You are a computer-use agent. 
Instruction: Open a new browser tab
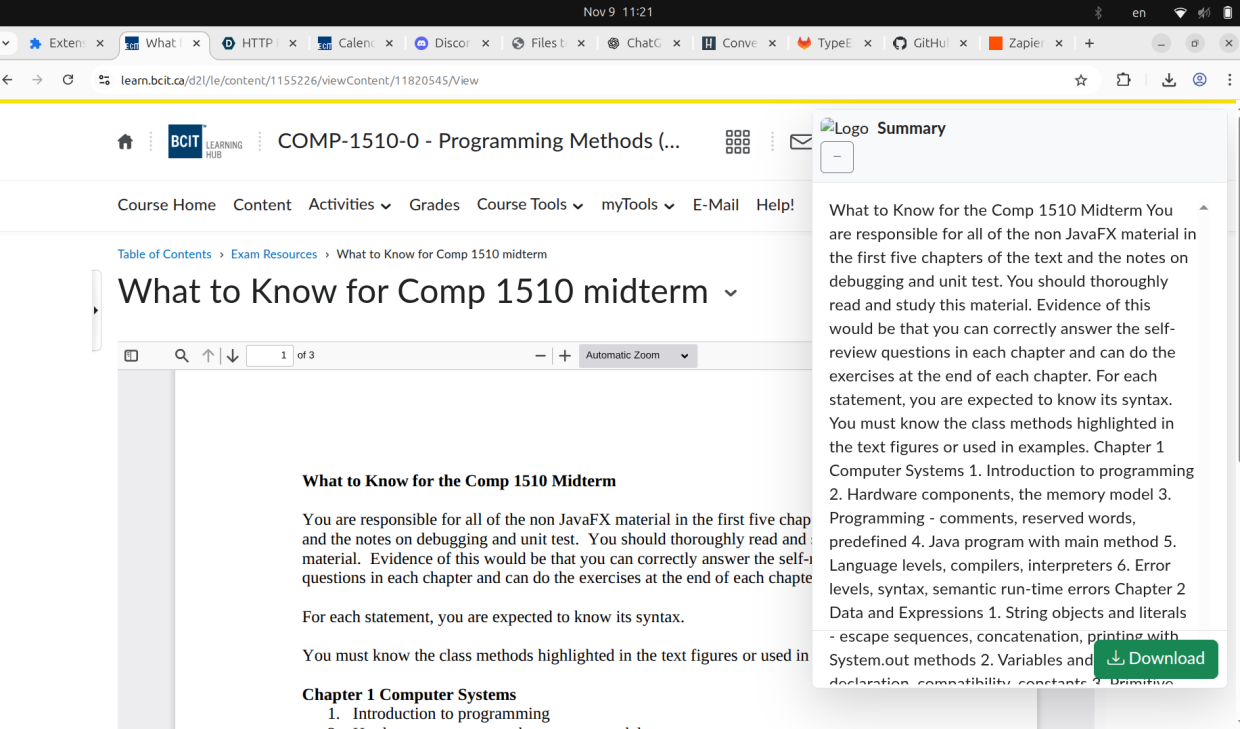(1089, 44)
